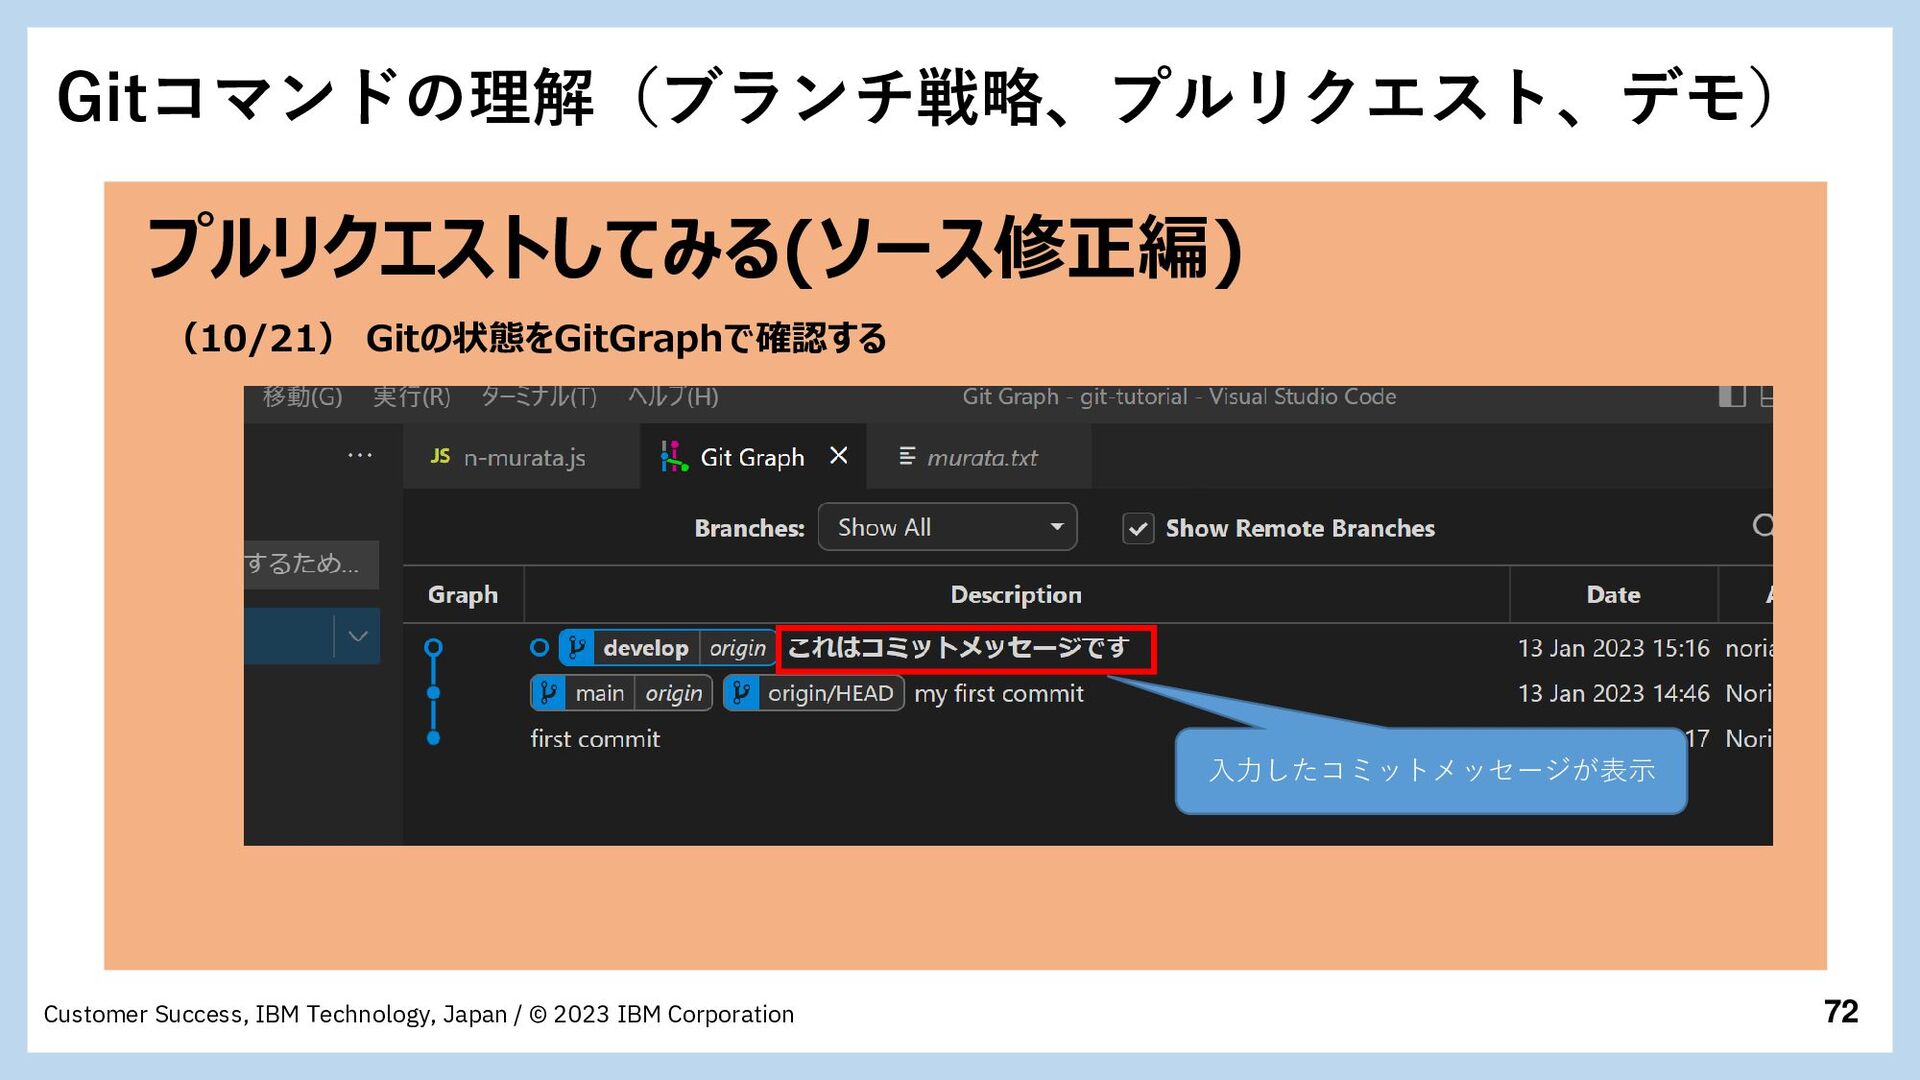
Task: Click the bottom commit node in graph
Action: (x=433, y=739)
